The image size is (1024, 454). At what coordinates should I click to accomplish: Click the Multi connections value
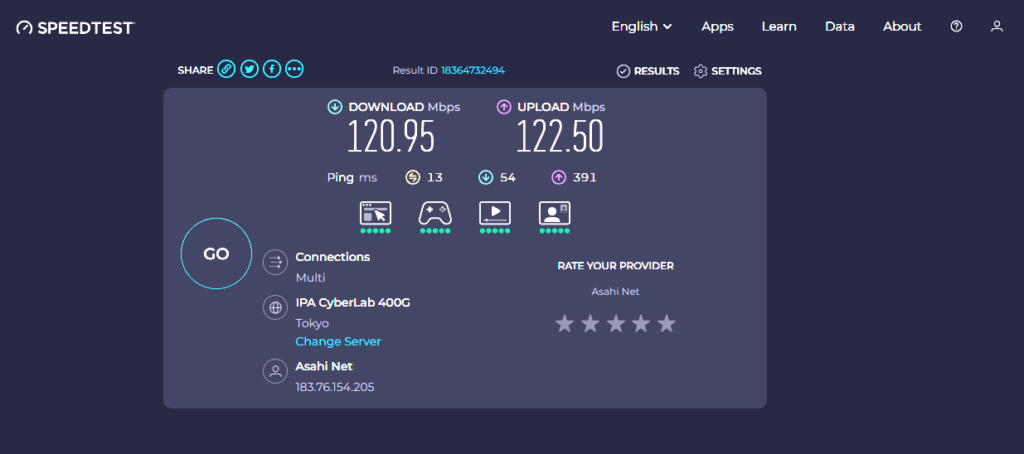(x=310, y=278)
